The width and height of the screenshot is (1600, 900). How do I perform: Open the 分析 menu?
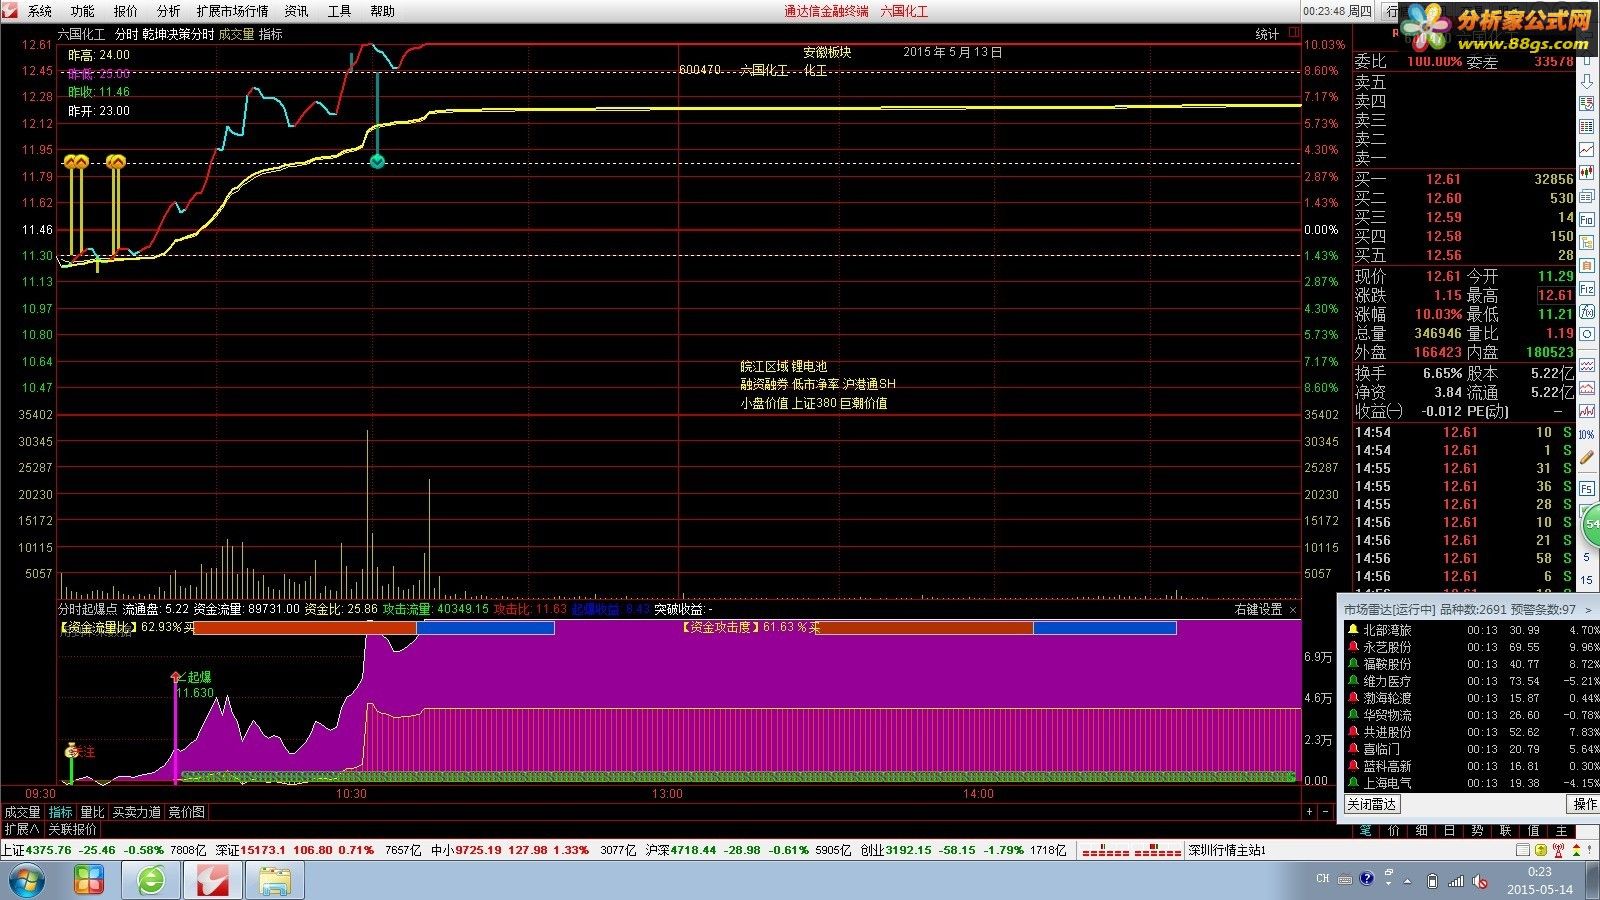(x=169, y=11)
